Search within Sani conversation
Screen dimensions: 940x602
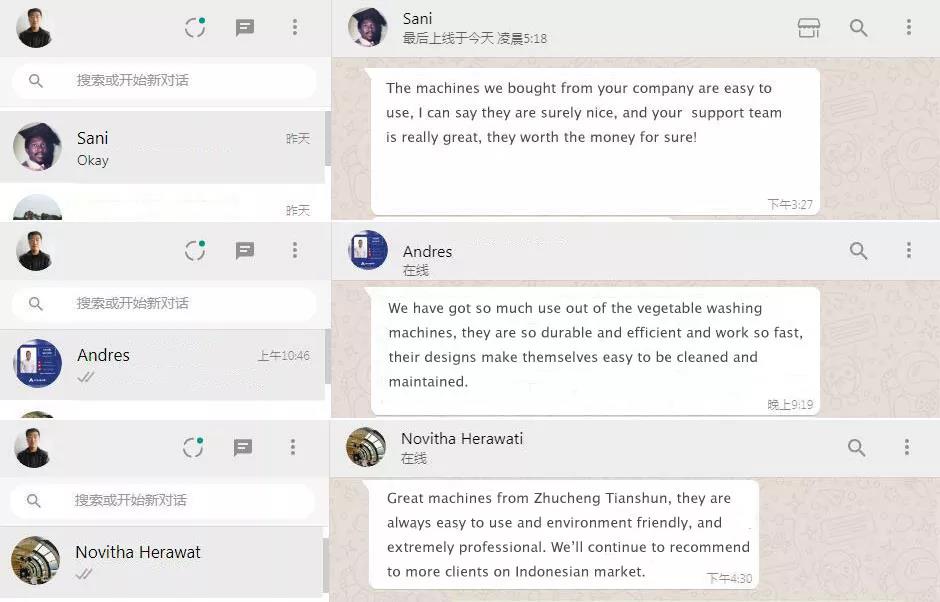click(858, 28)
